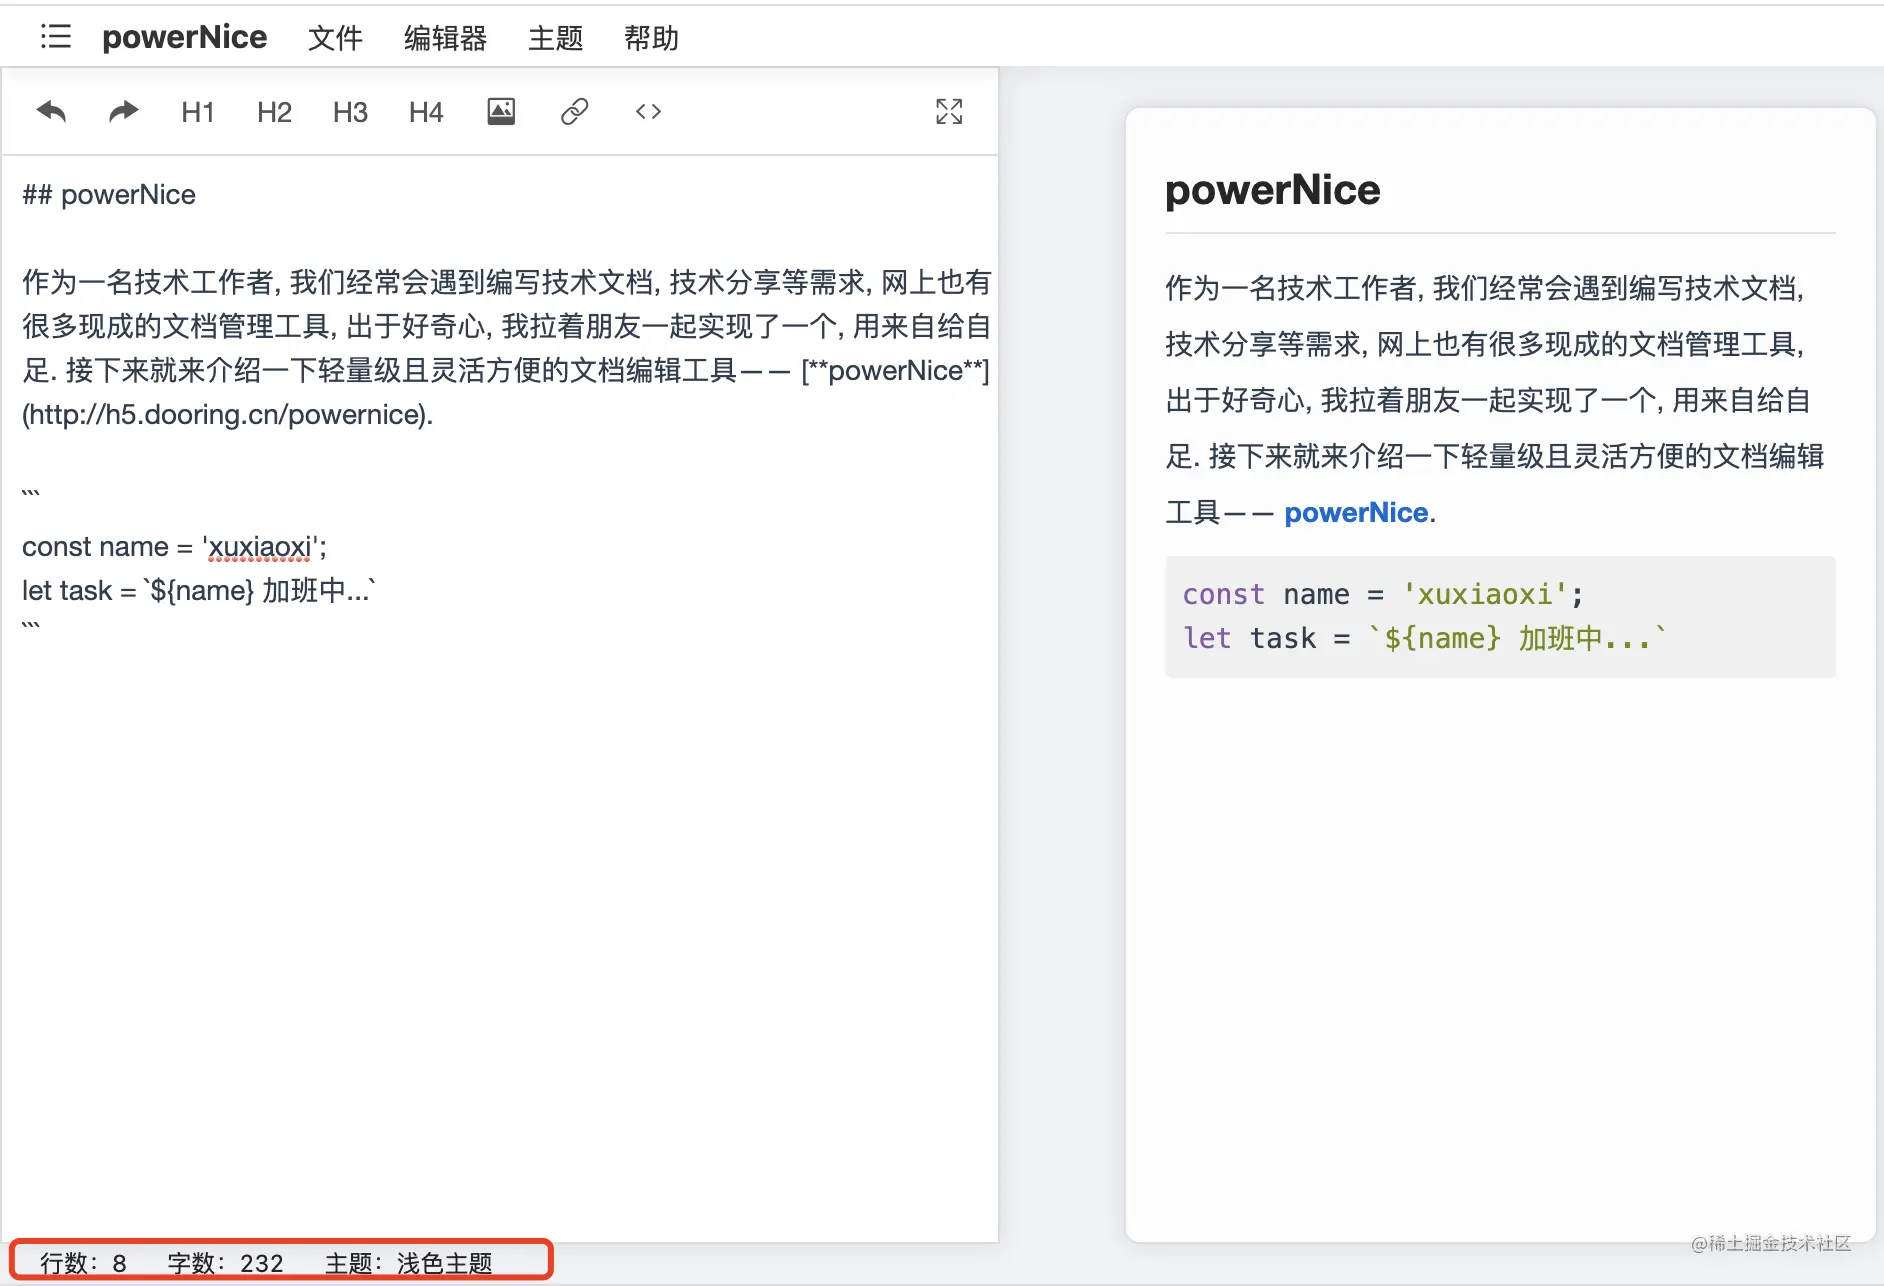Insert an H3 heading

pos(350,112)
